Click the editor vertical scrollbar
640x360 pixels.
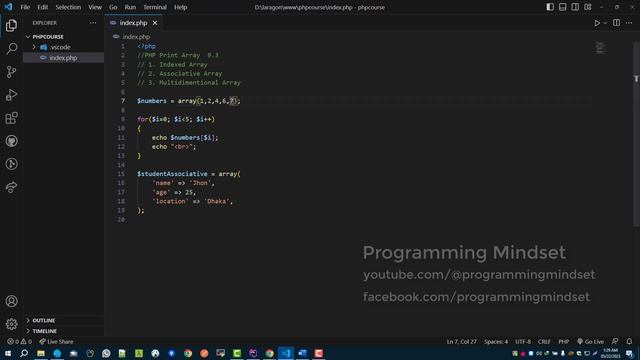tap(636, 133)
